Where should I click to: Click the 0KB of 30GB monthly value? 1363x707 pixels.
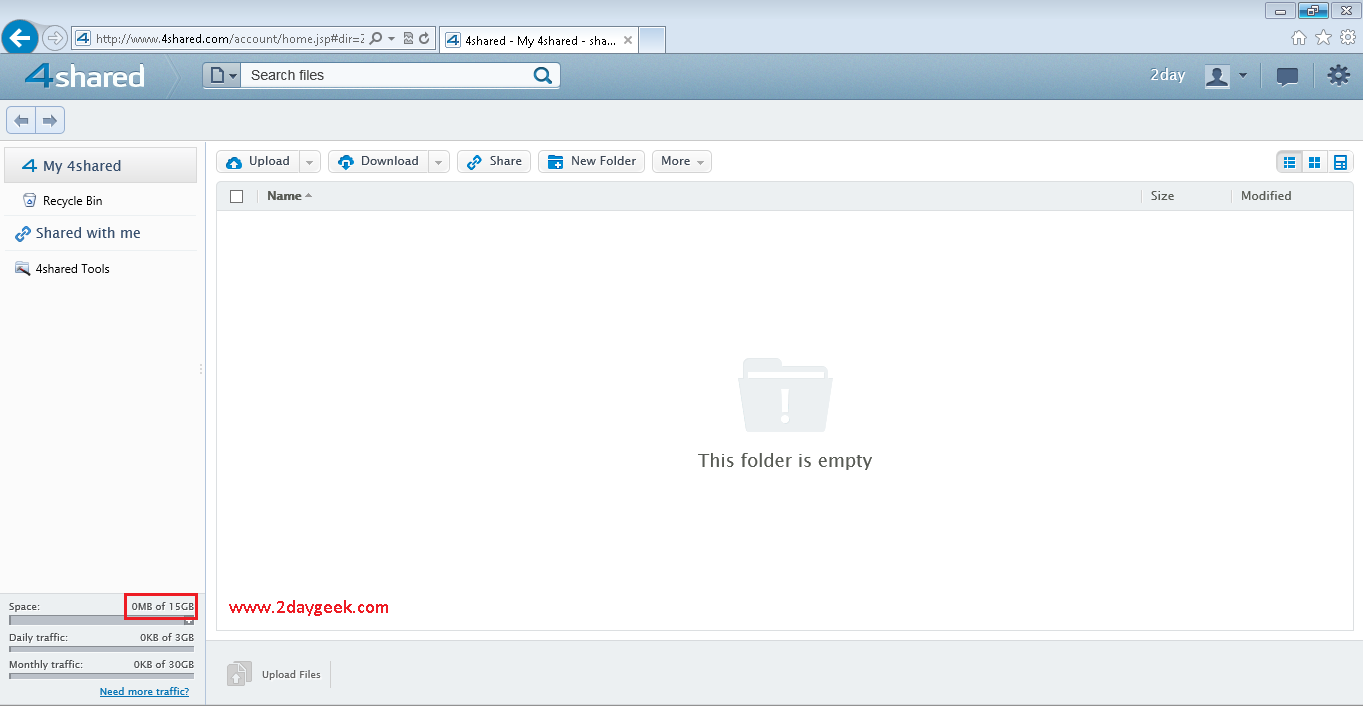point(164,664)
